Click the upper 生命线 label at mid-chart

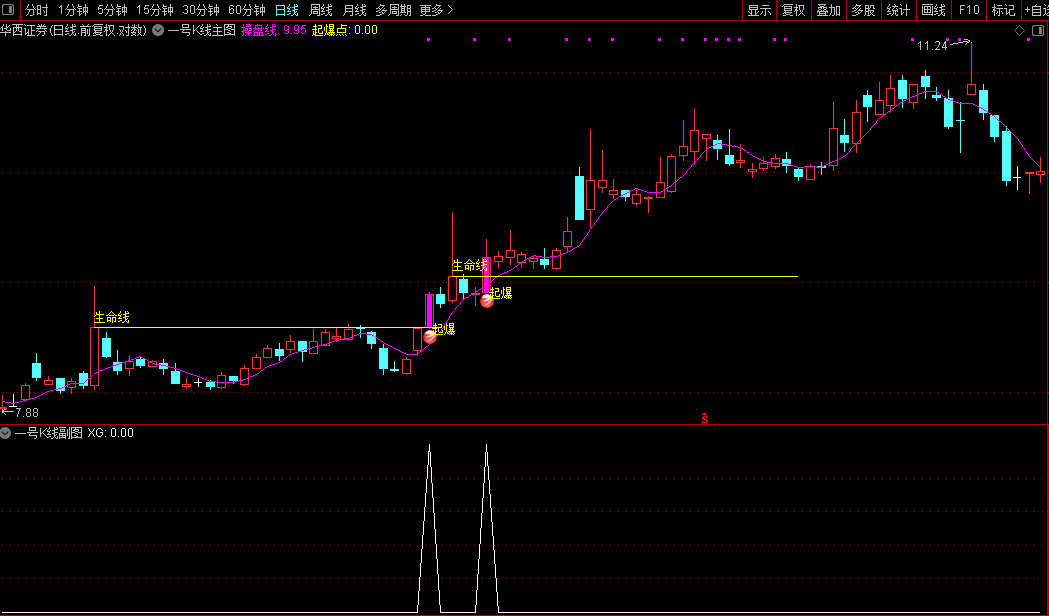point(470,266)
